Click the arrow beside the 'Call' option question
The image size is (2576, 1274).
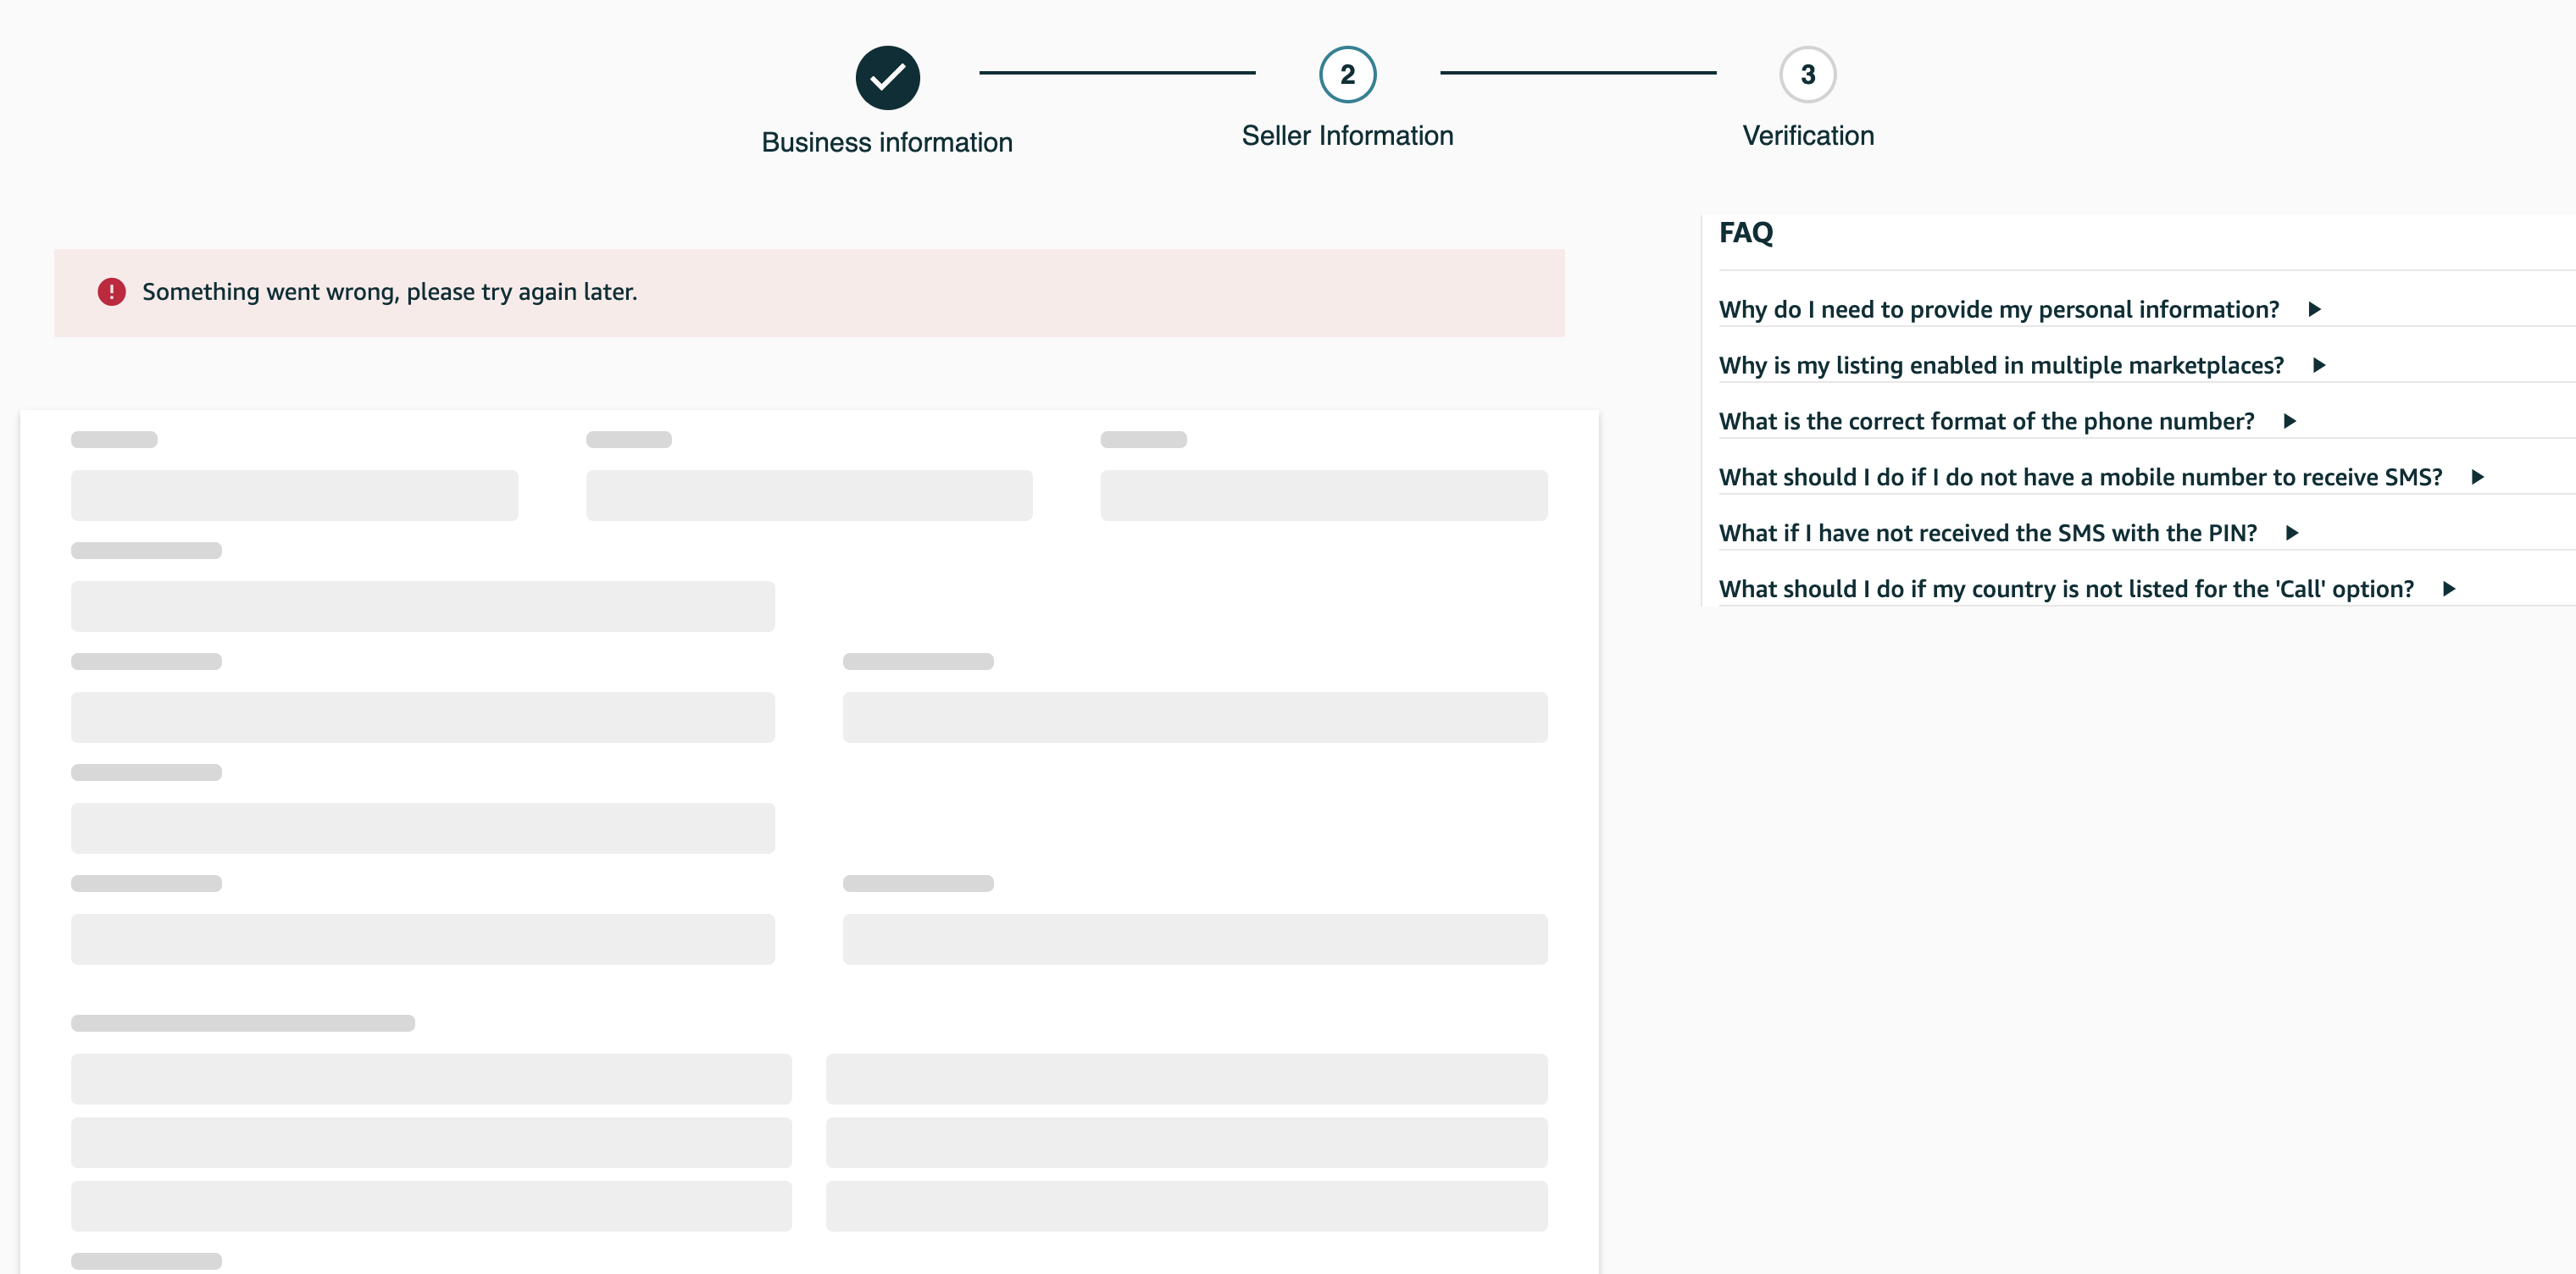pos(2449,590)
